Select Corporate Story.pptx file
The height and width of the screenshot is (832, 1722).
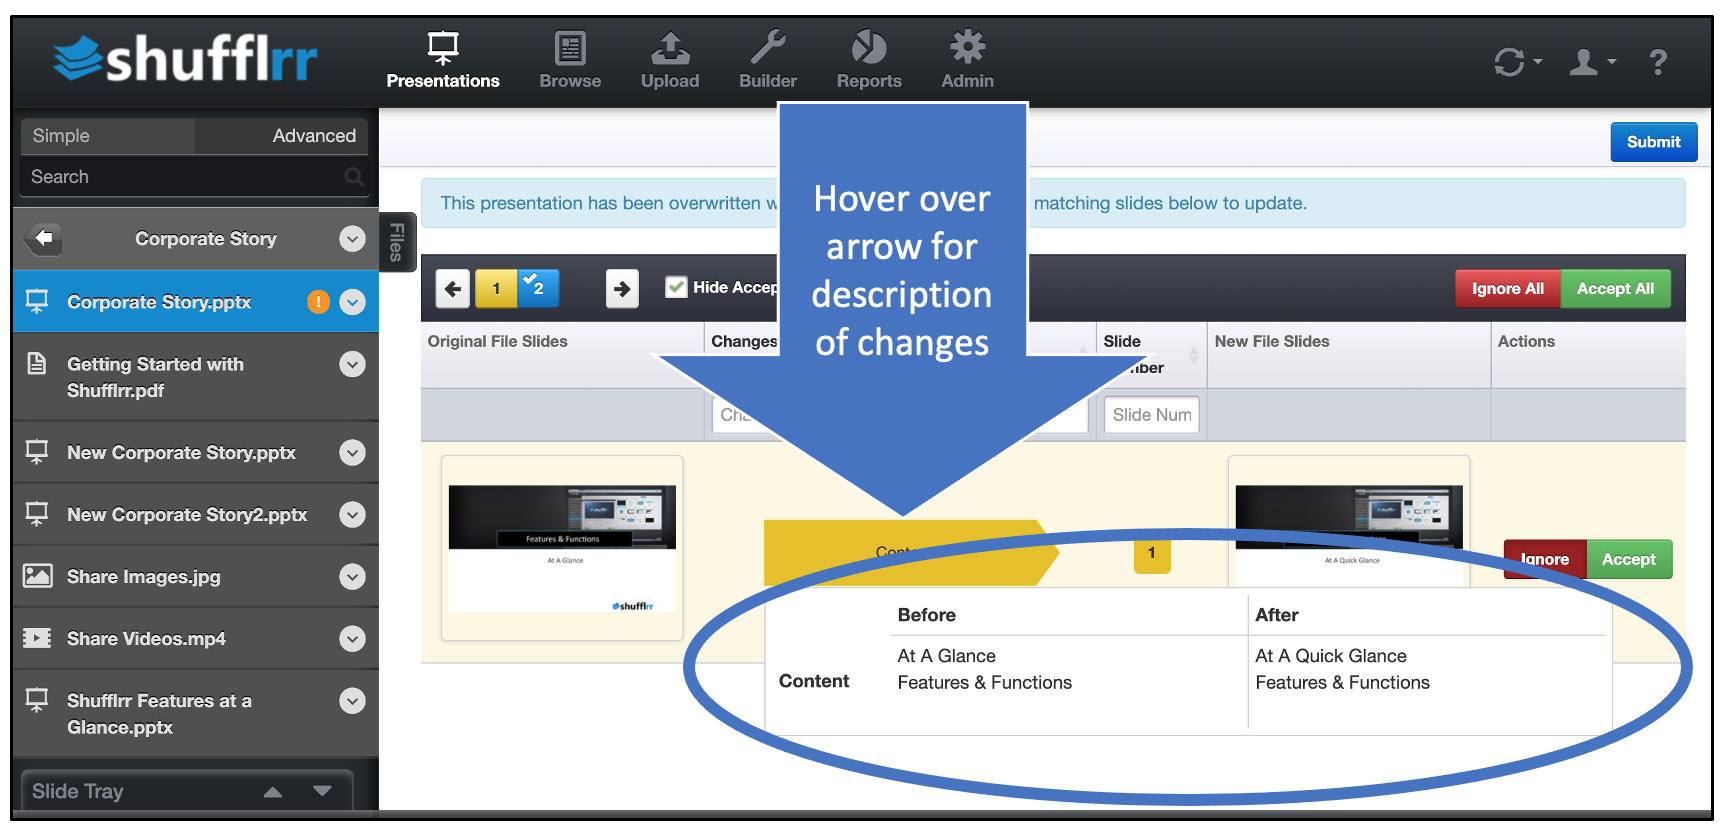coord(159,302)
